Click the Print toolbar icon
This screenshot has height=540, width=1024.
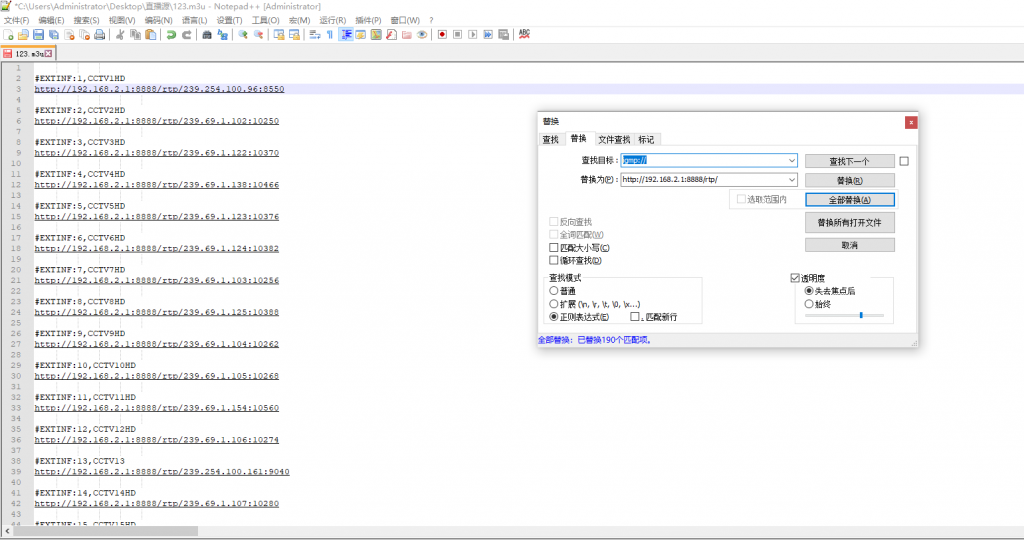(x=100, y=35)
